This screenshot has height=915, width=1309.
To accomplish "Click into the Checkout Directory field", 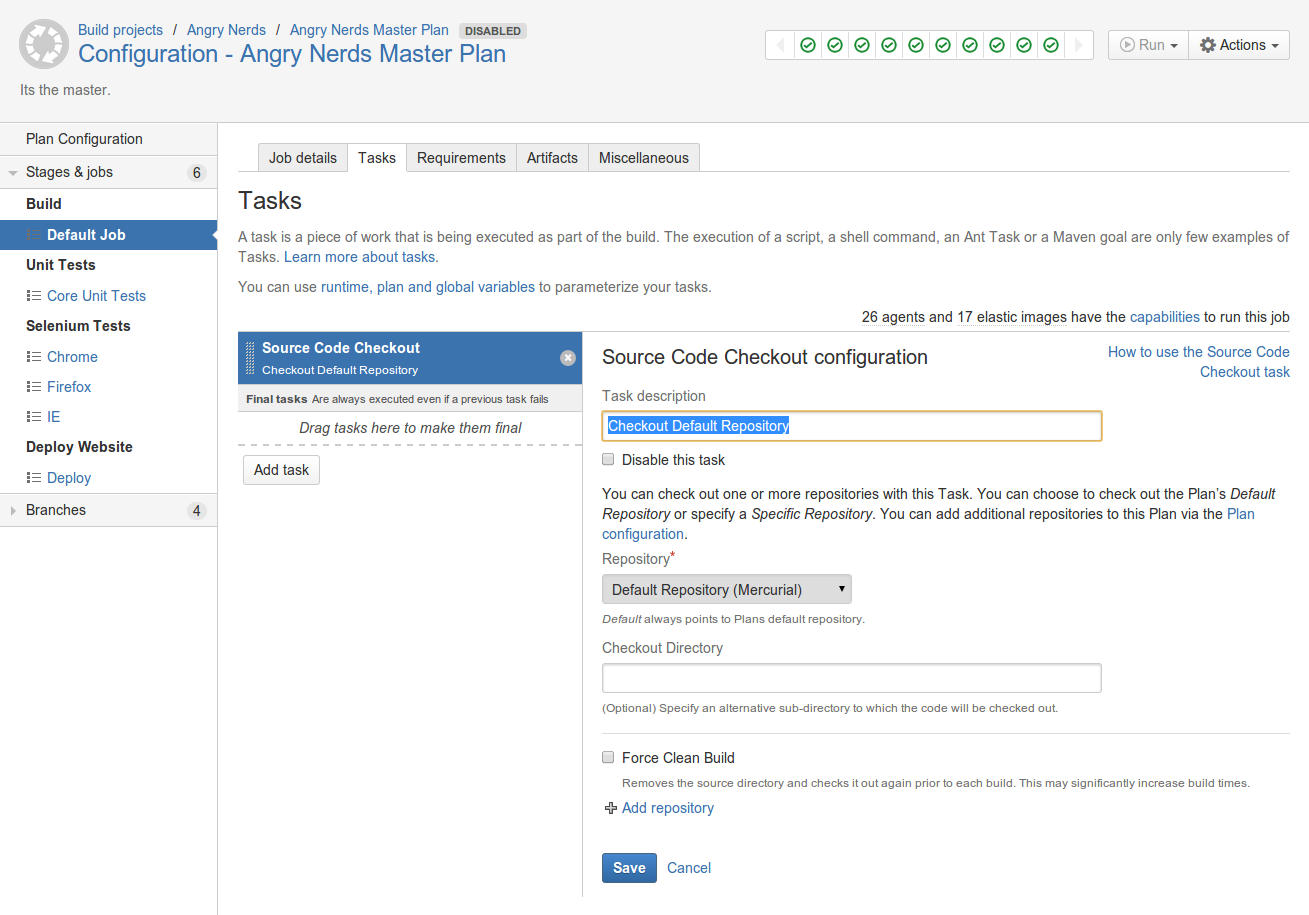I will tap(852, 678).
